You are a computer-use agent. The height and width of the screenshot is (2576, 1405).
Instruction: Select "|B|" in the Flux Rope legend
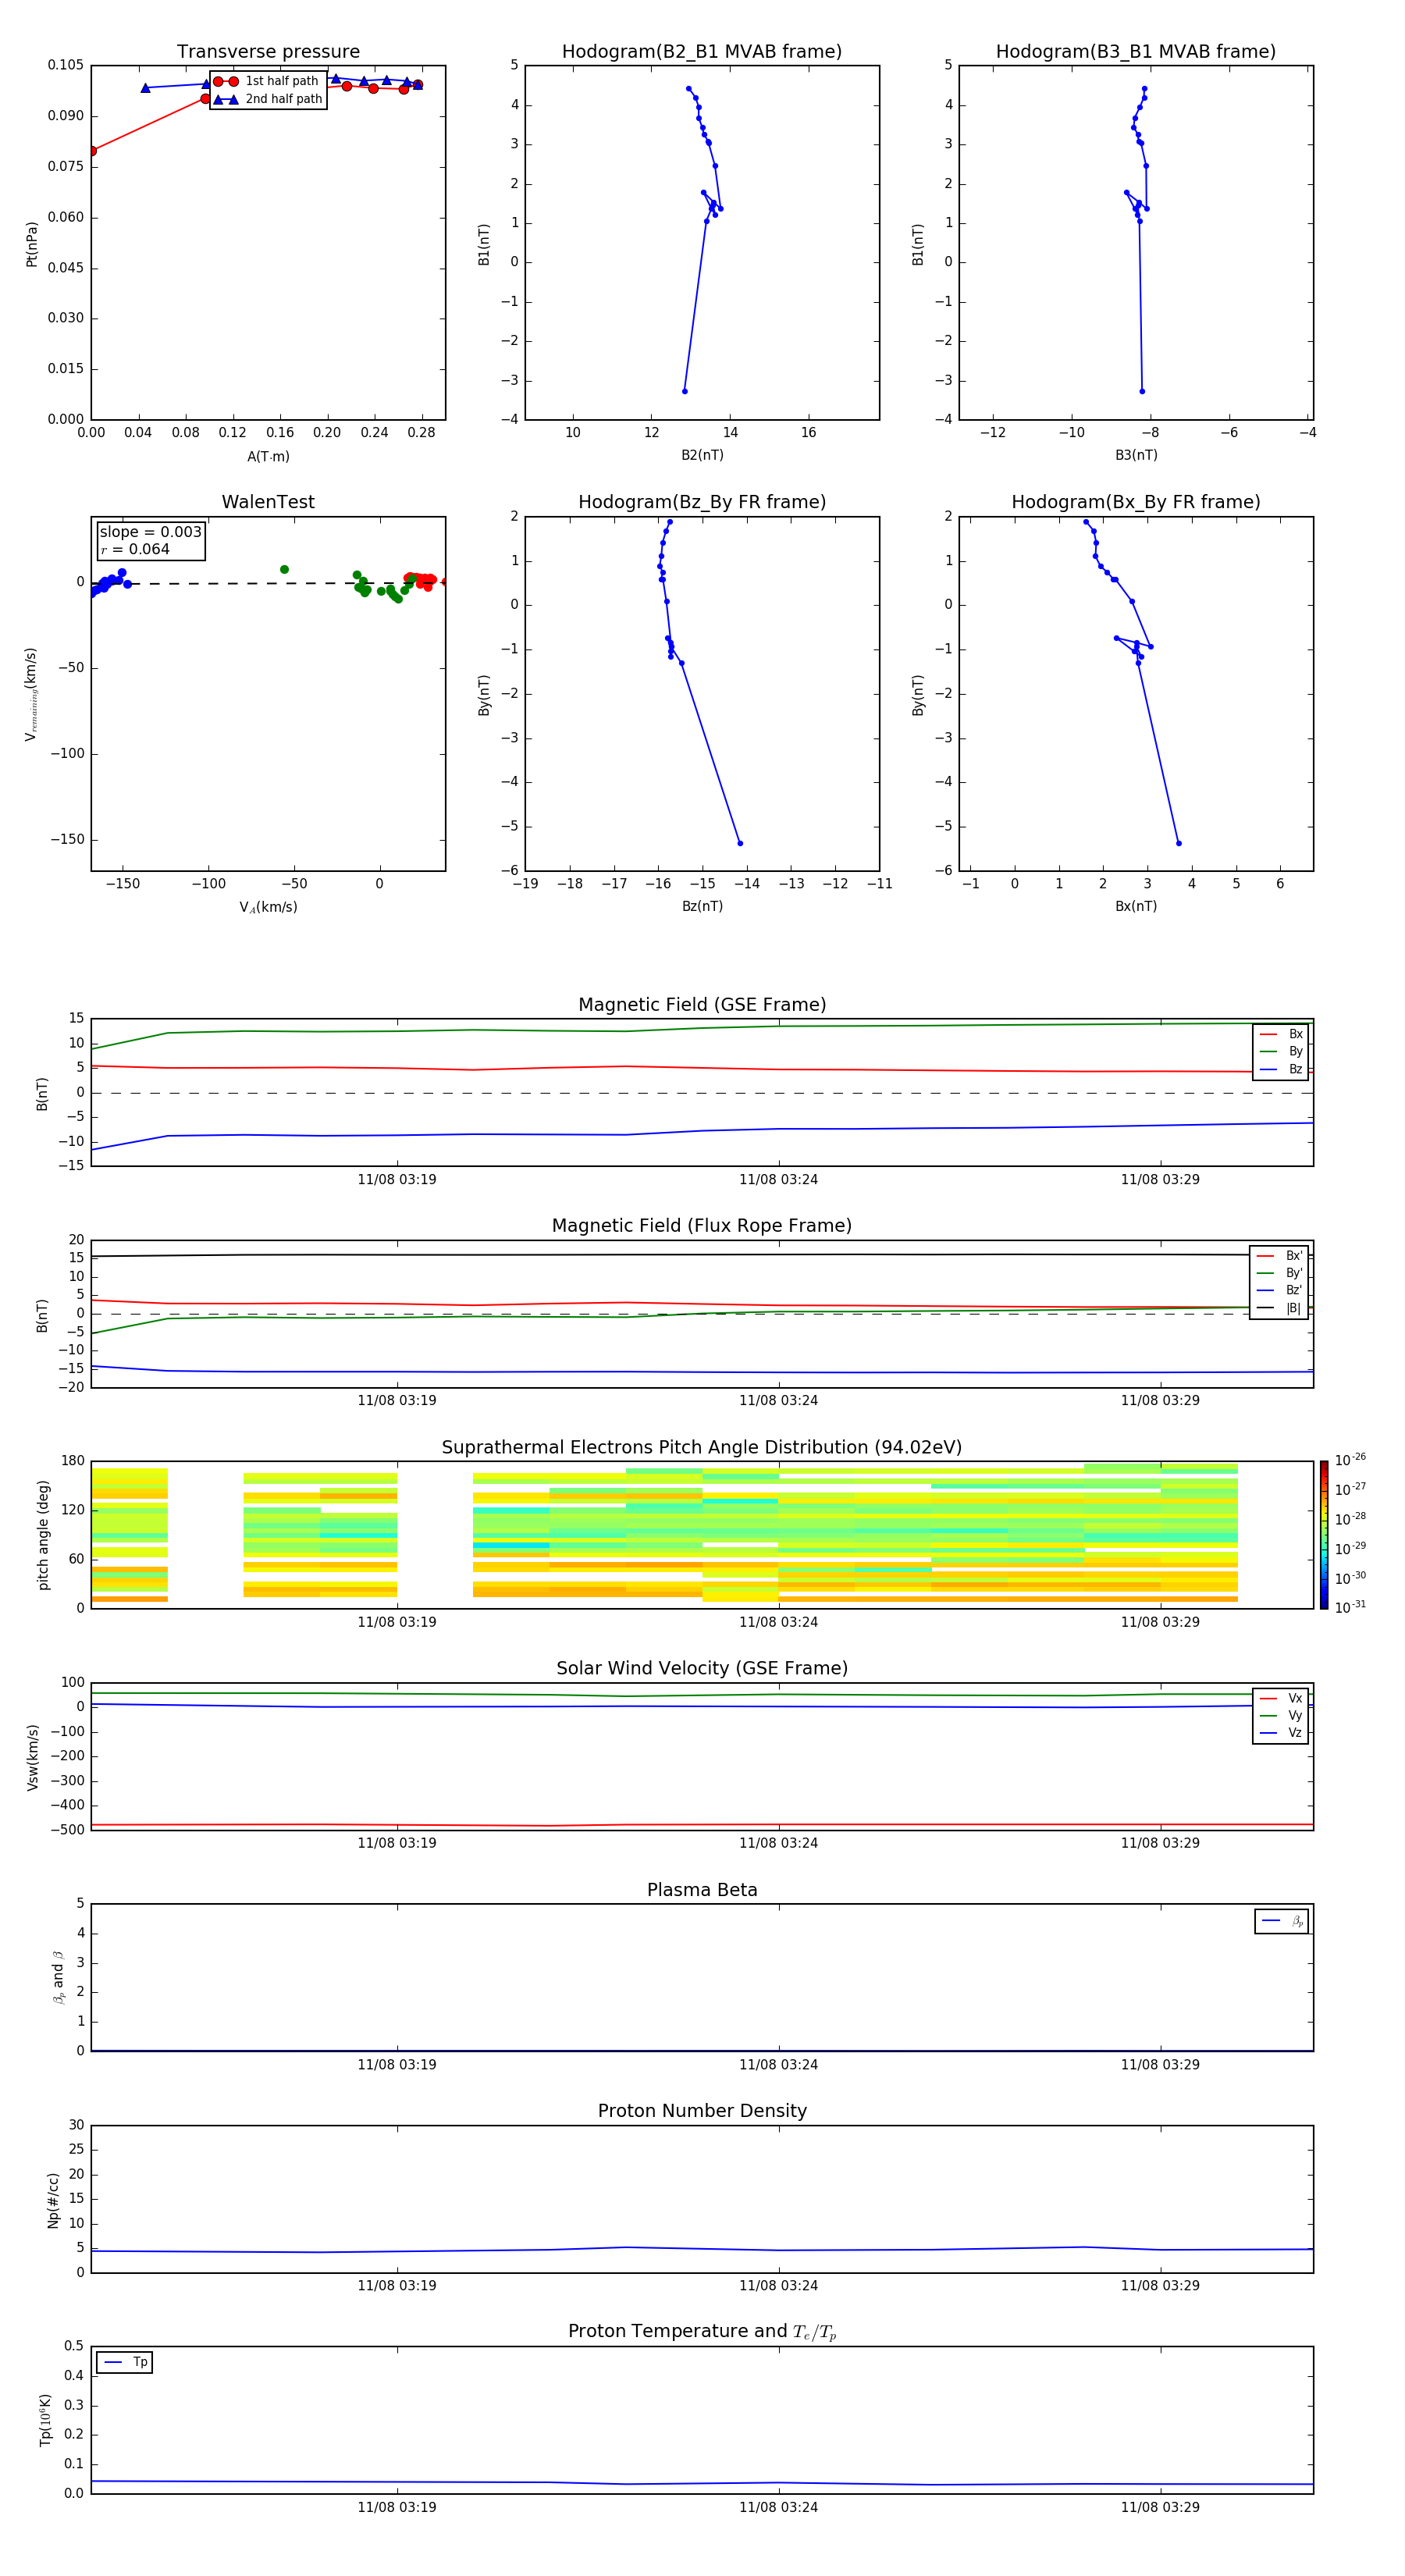pos(1279,1308)
